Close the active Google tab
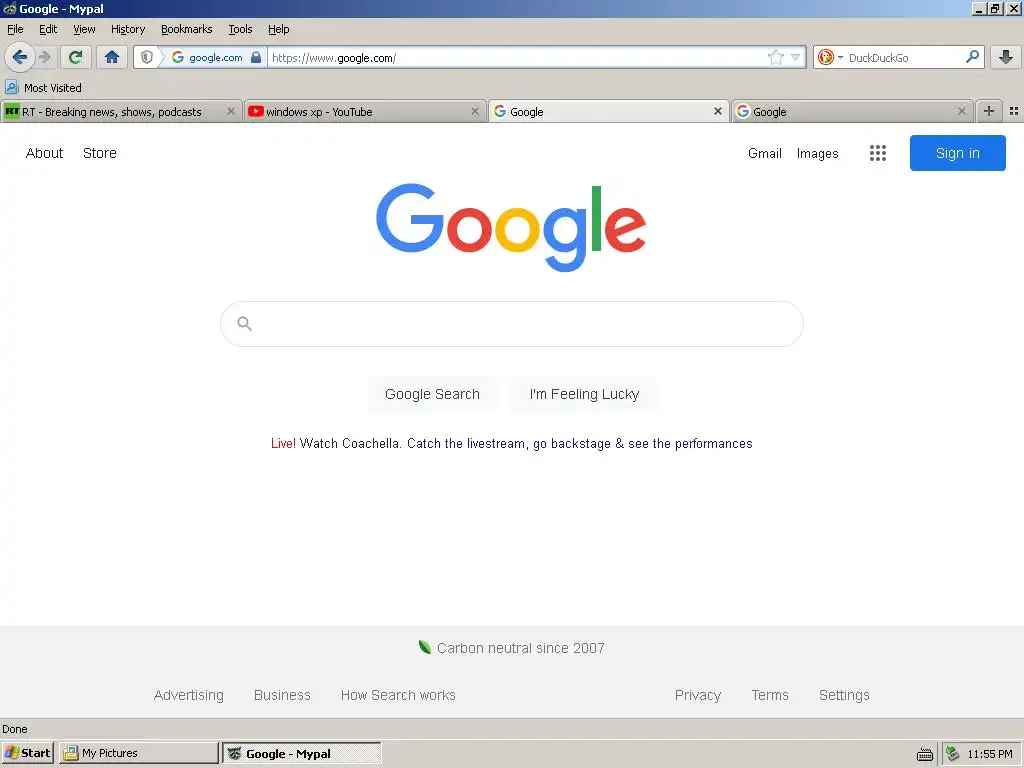This screenshot has height=768, width=1024. tap(718, 112)
